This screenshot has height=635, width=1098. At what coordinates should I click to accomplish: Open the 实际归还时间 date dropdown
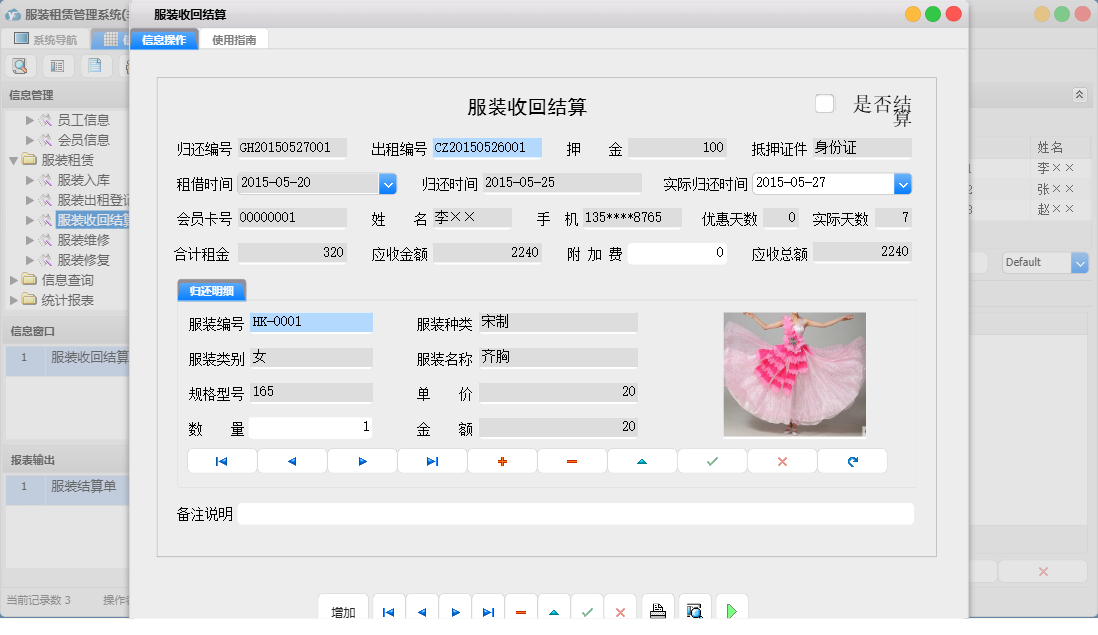(901, 183)
